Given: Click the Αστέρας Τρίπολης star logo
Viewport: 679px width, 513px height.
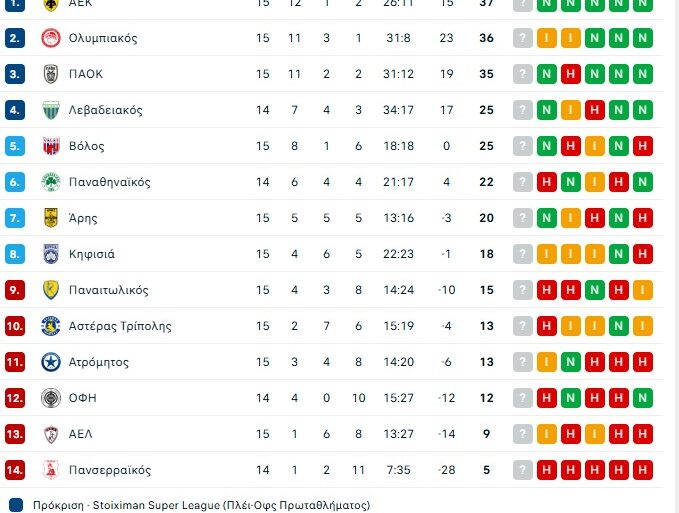Looking at the screenshot, I should click(50, 326).
